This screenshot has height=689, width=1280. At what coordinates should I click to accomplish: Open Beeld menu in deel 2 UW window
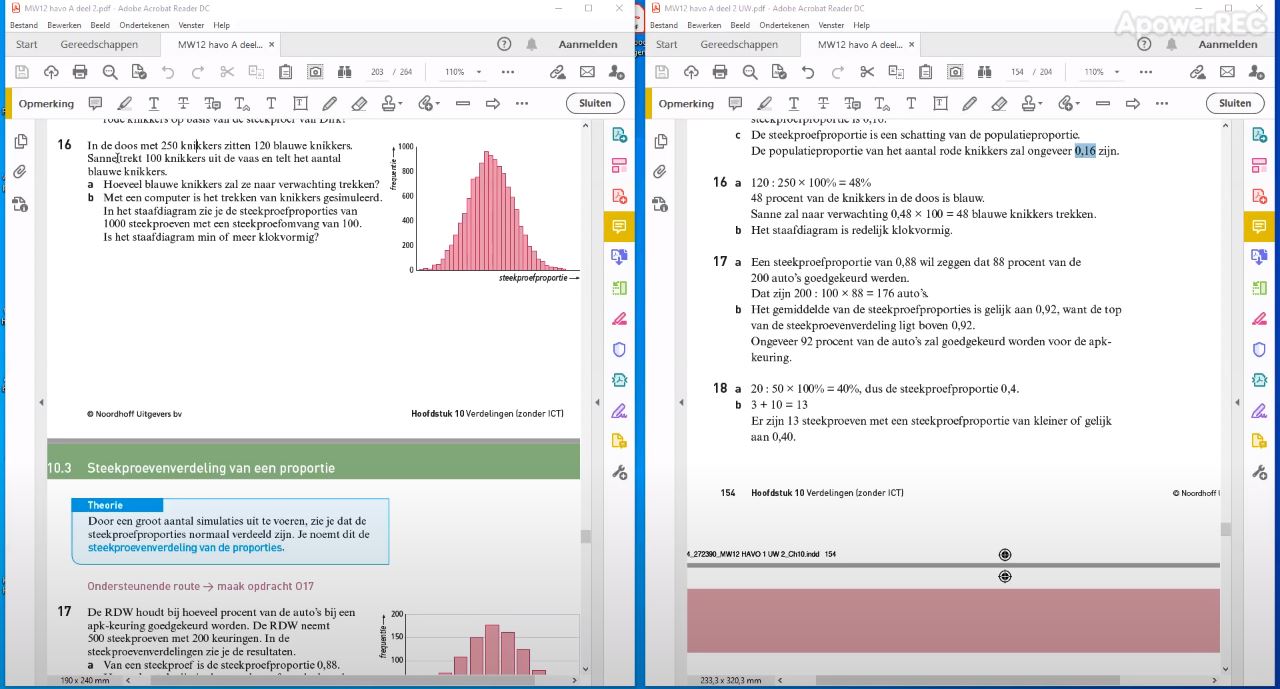tap(740, 25)
